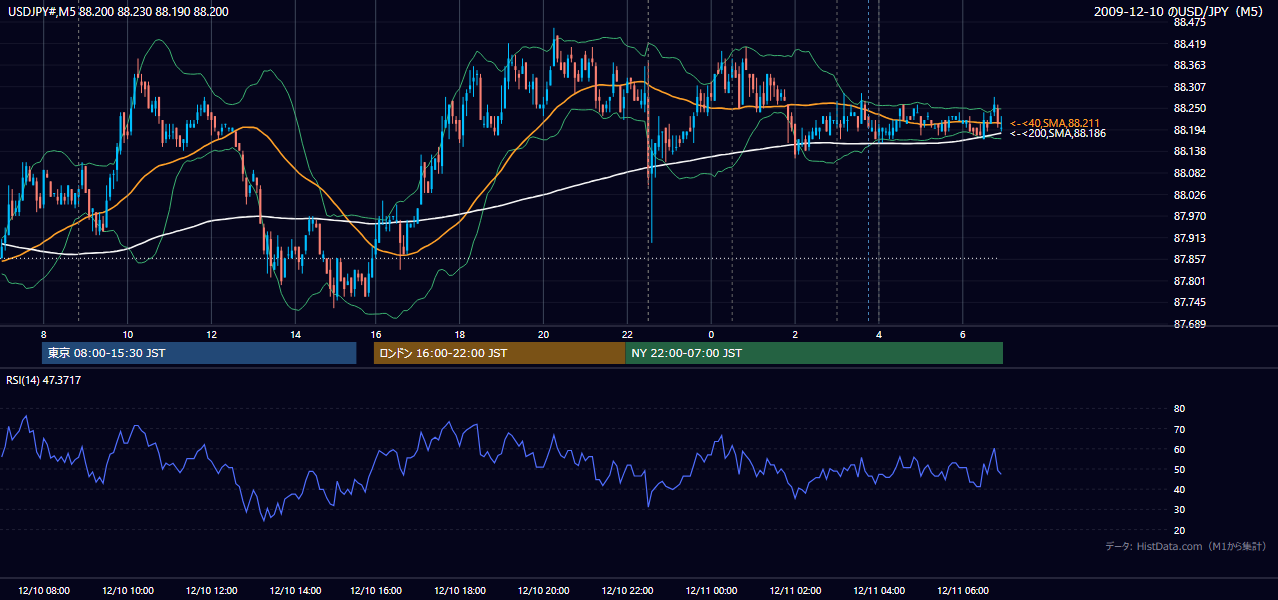Click the 12/10 10:00 time label
The height and width of the screenshot is (600, 1278).
(127, 591)
